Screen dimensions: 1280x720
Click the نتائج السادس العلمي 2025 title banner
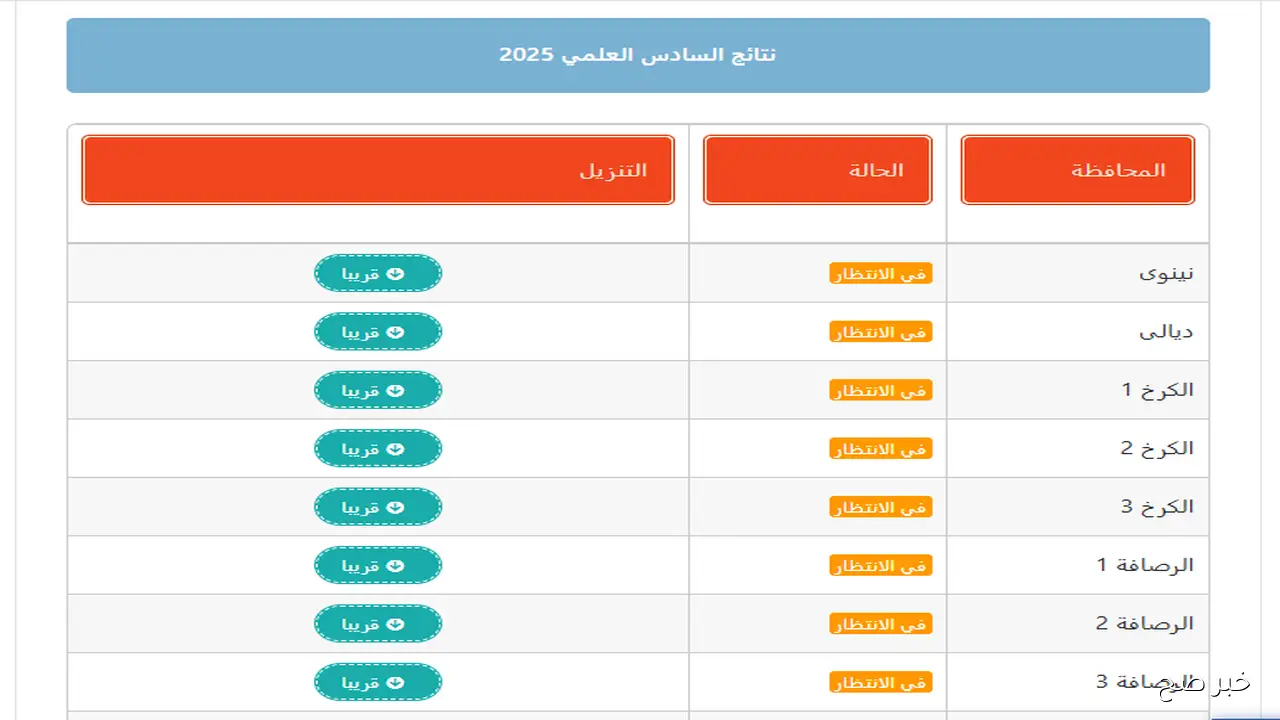coord(639,55)
